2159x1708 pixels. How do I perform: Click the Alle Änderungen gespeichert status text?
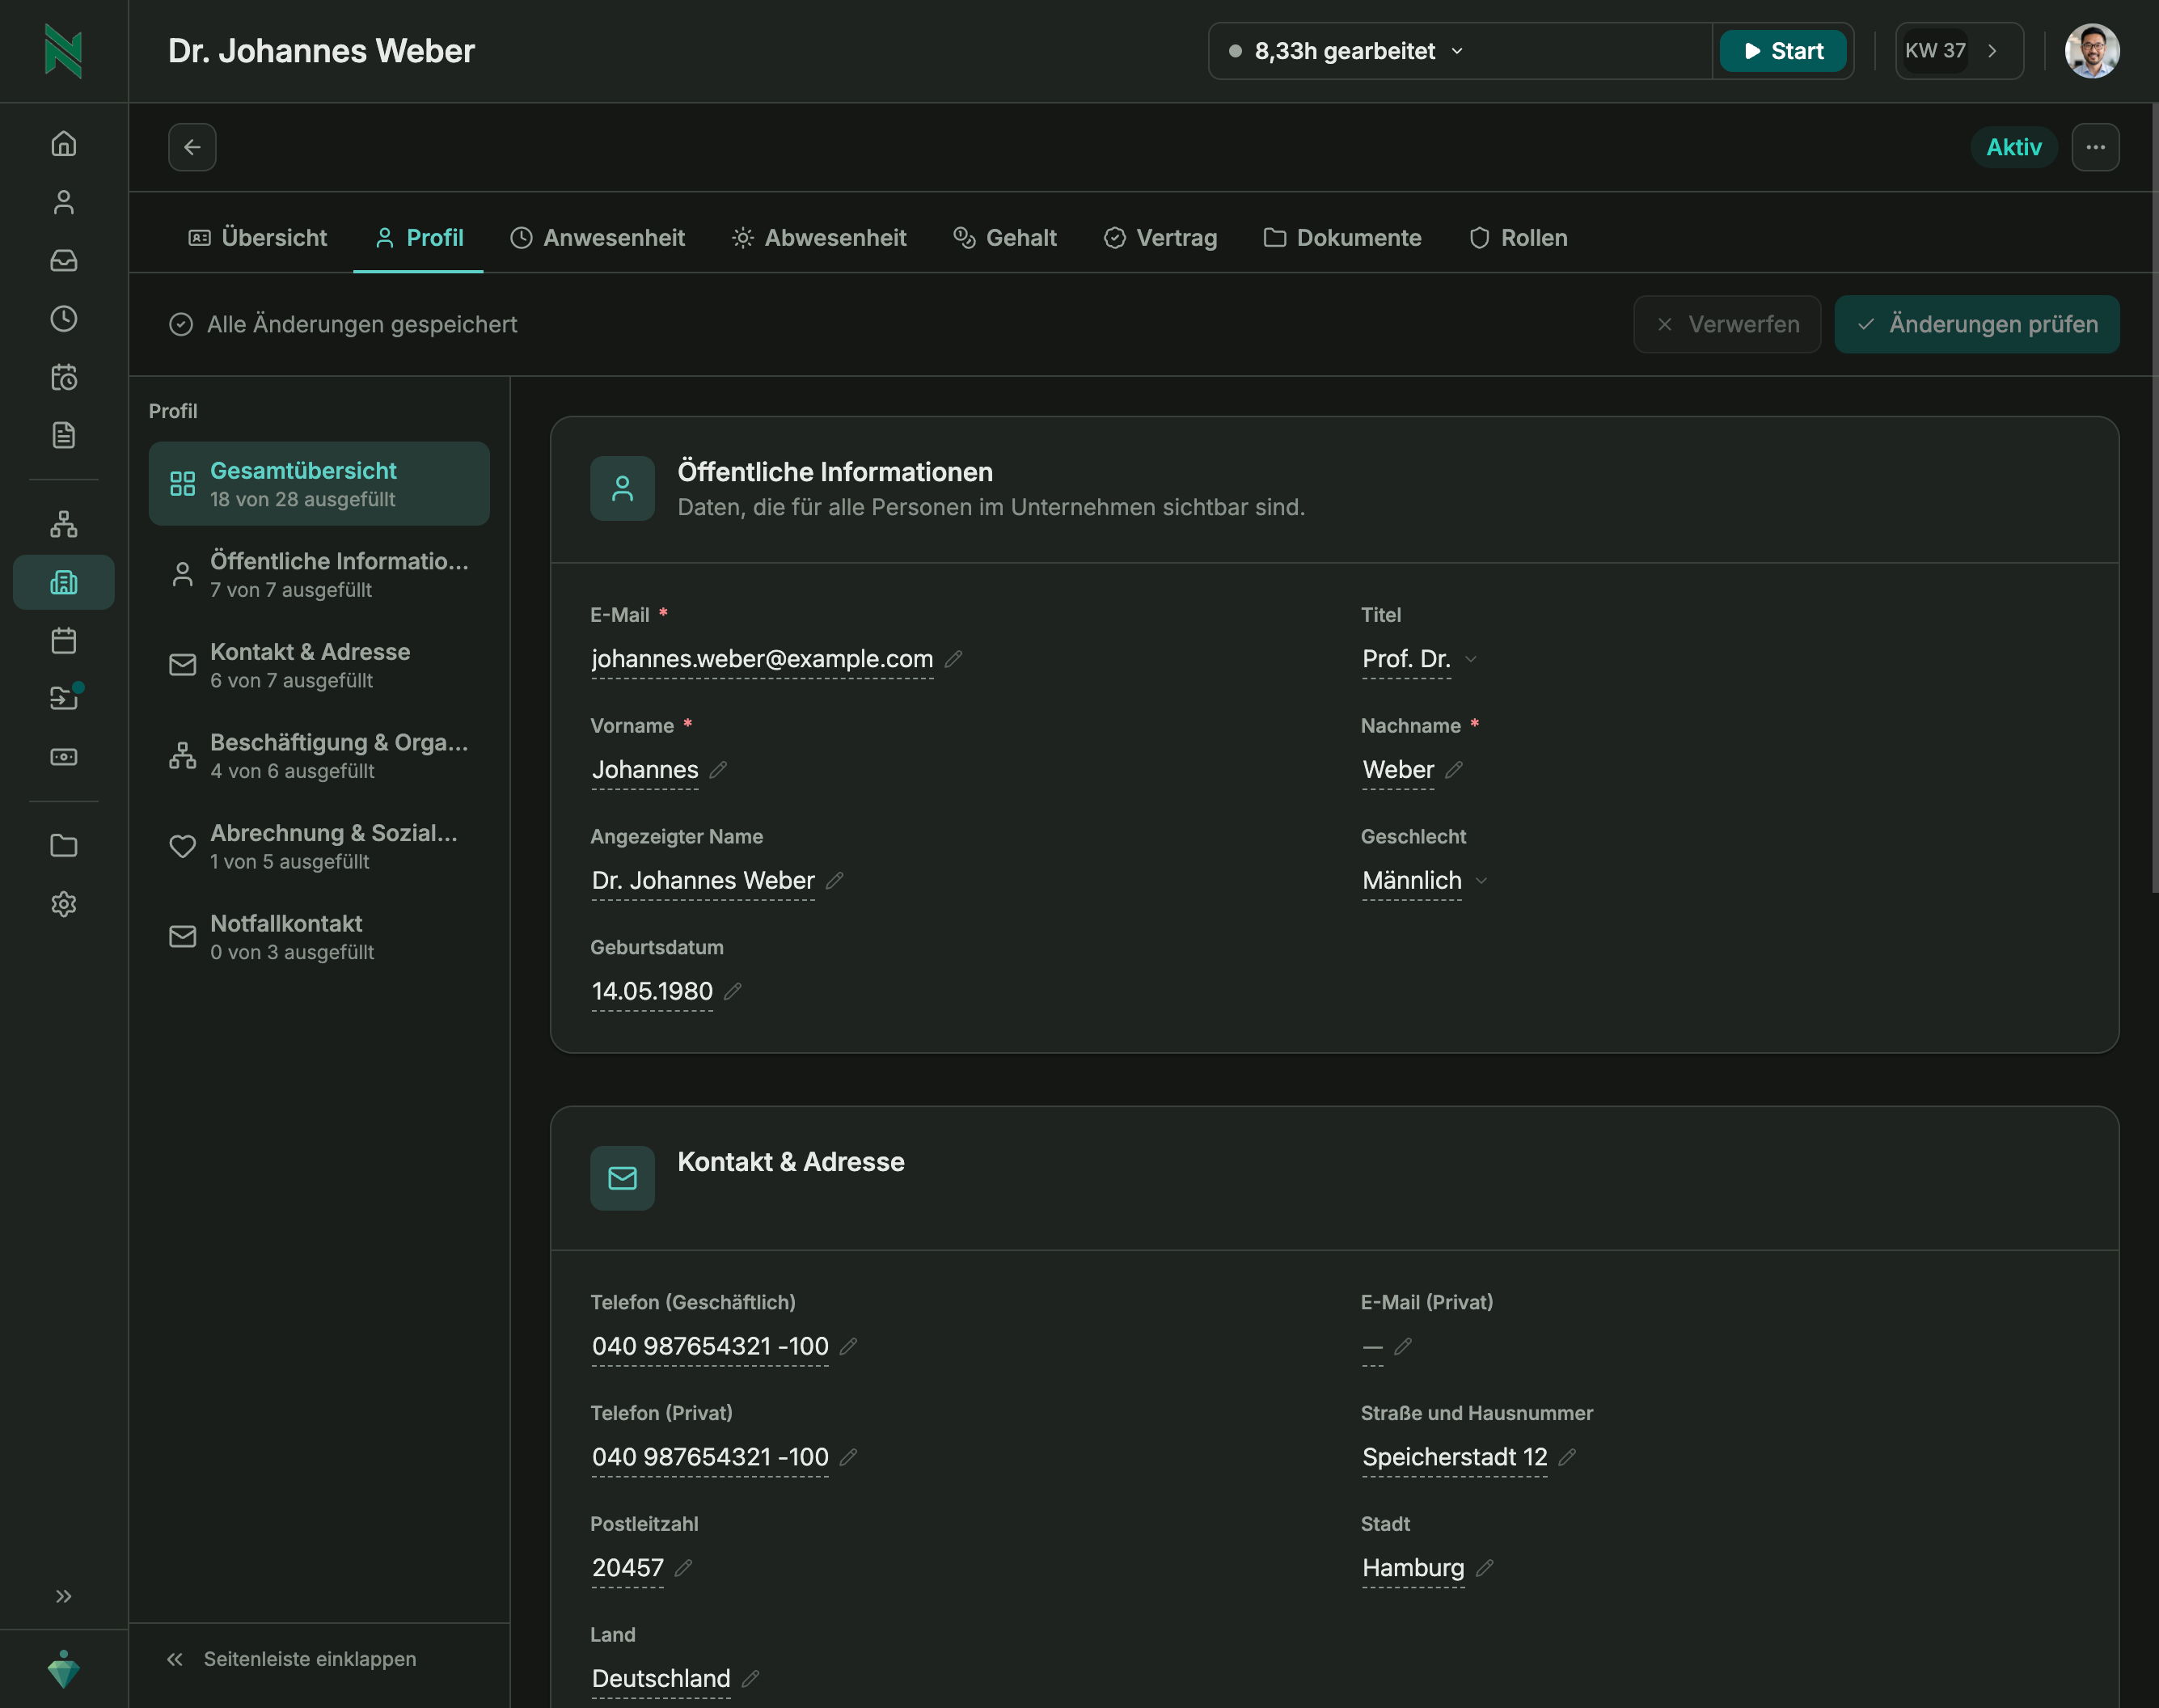pyautogui.click(x=362, y=324)
